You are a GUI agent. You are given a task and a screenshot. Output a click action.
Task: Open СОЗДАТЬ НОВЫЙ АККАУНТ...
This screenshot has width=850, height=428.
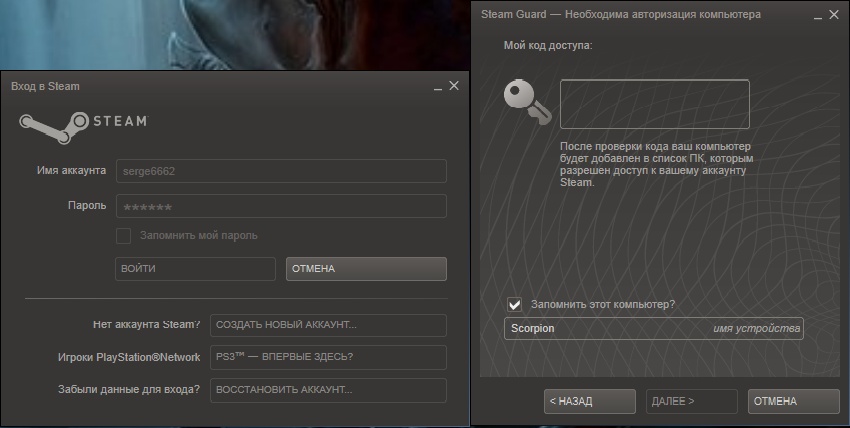pyautogui.click(x=329, y=325)
